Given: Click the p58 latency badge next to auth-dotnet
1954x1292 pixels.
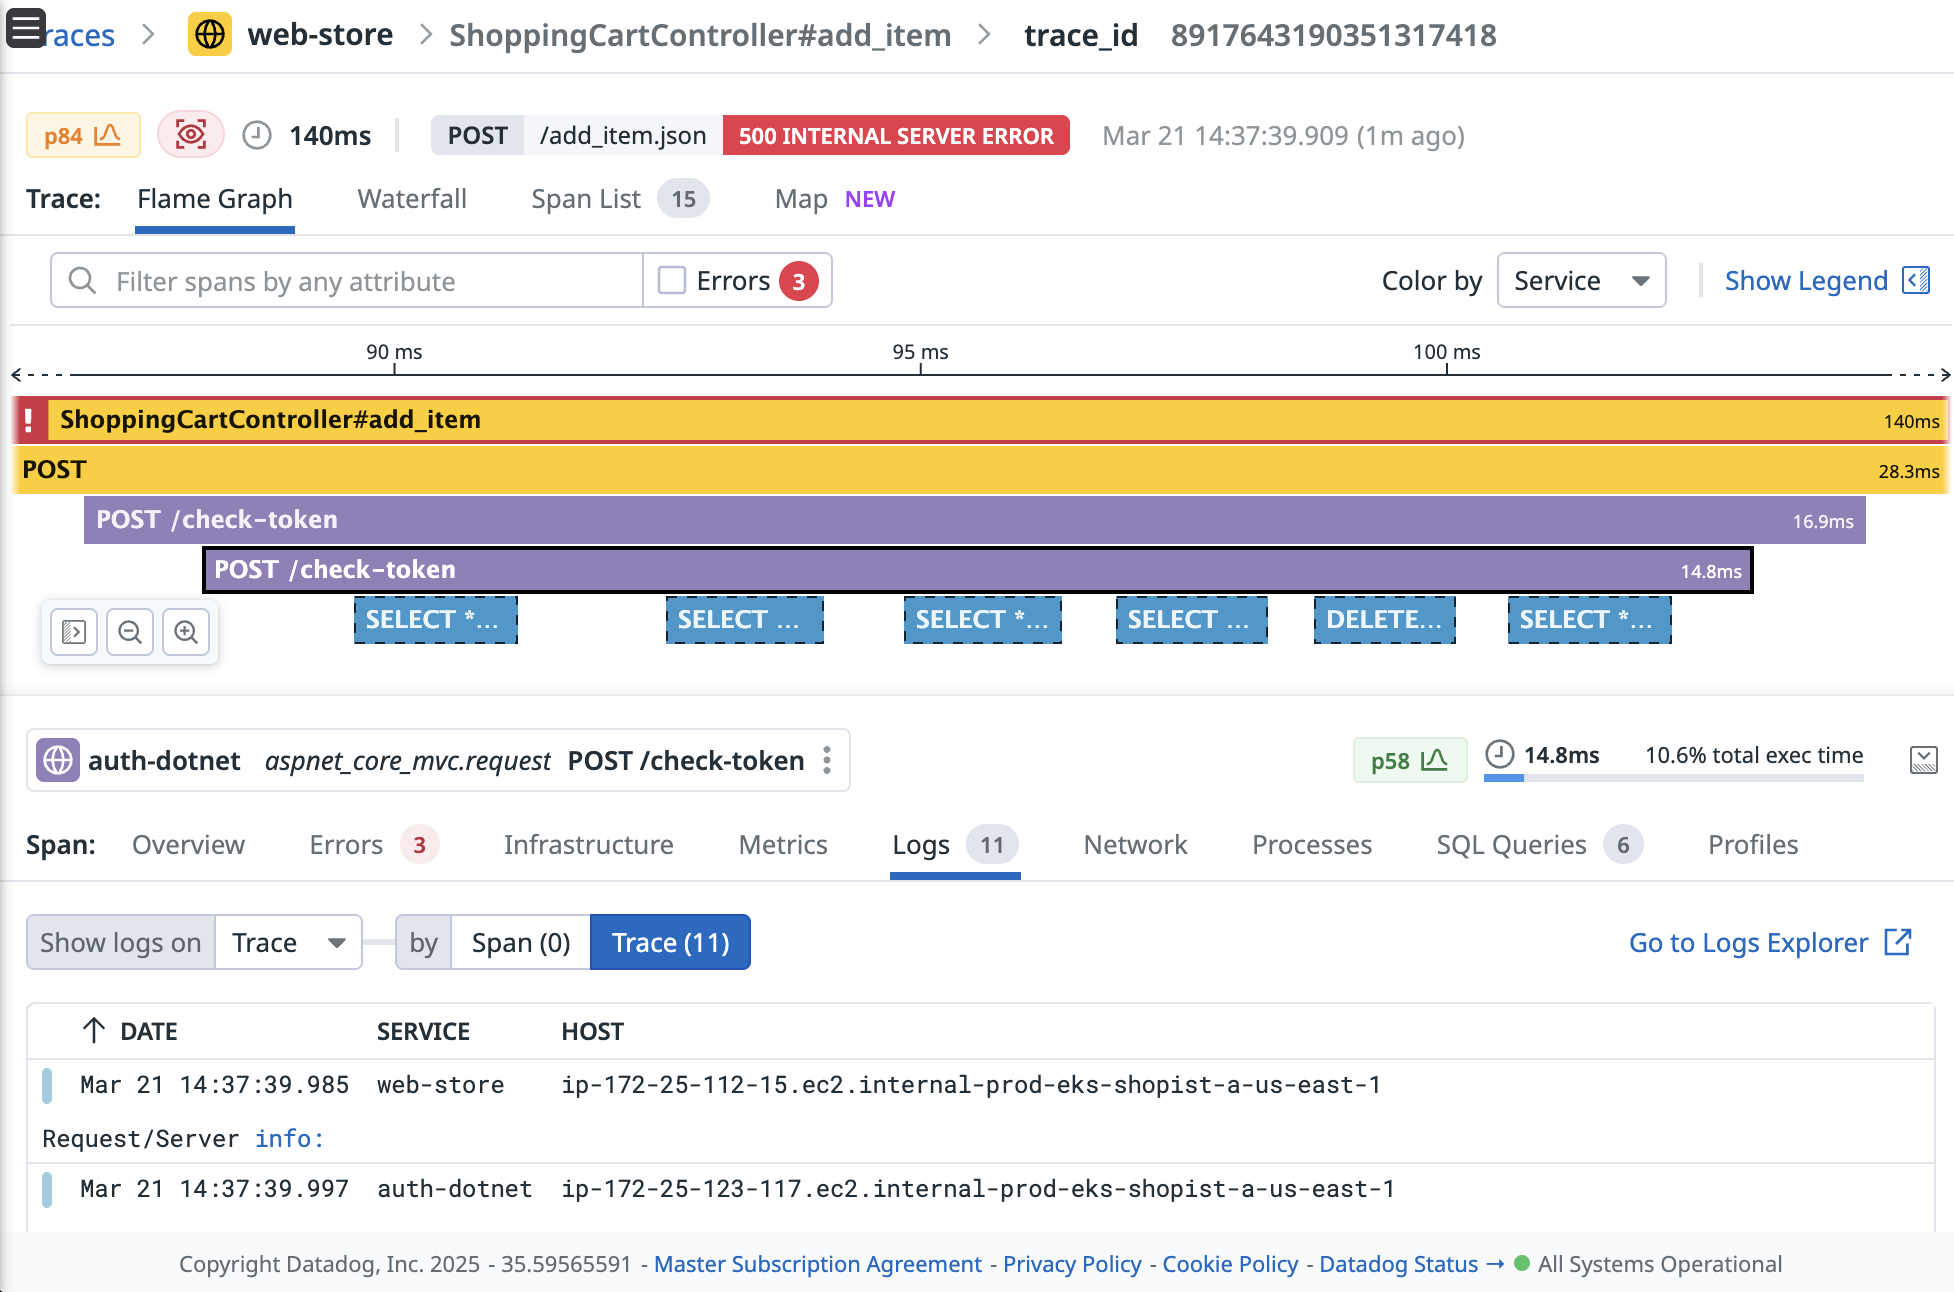Looking at the screenshot, I should coord(1409,760).
